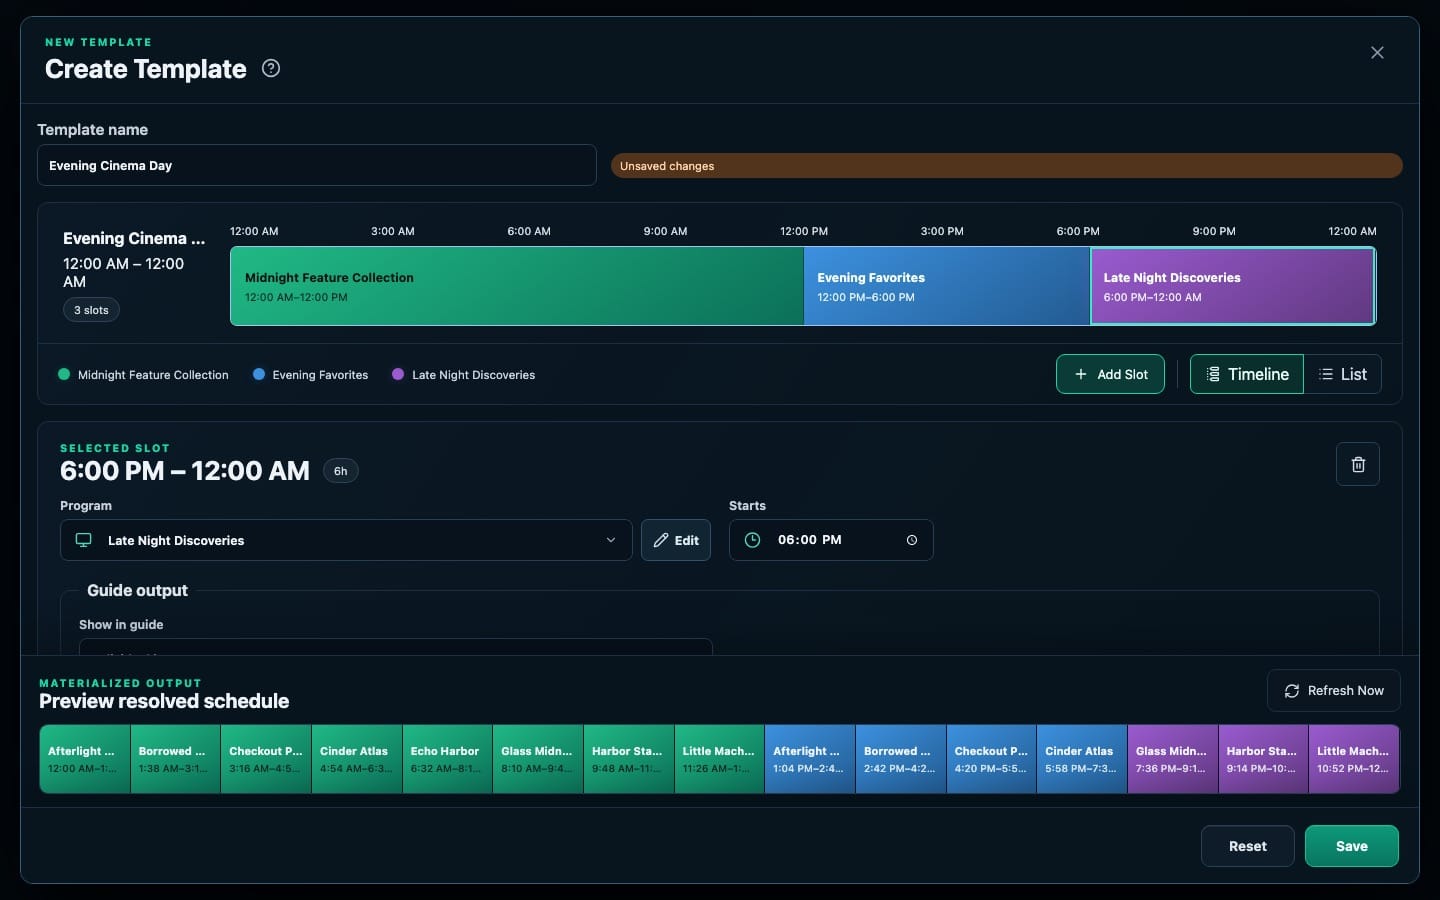
Task: Click green Midnight Feature Collection legend dot
Action: [x=64, y=374]
